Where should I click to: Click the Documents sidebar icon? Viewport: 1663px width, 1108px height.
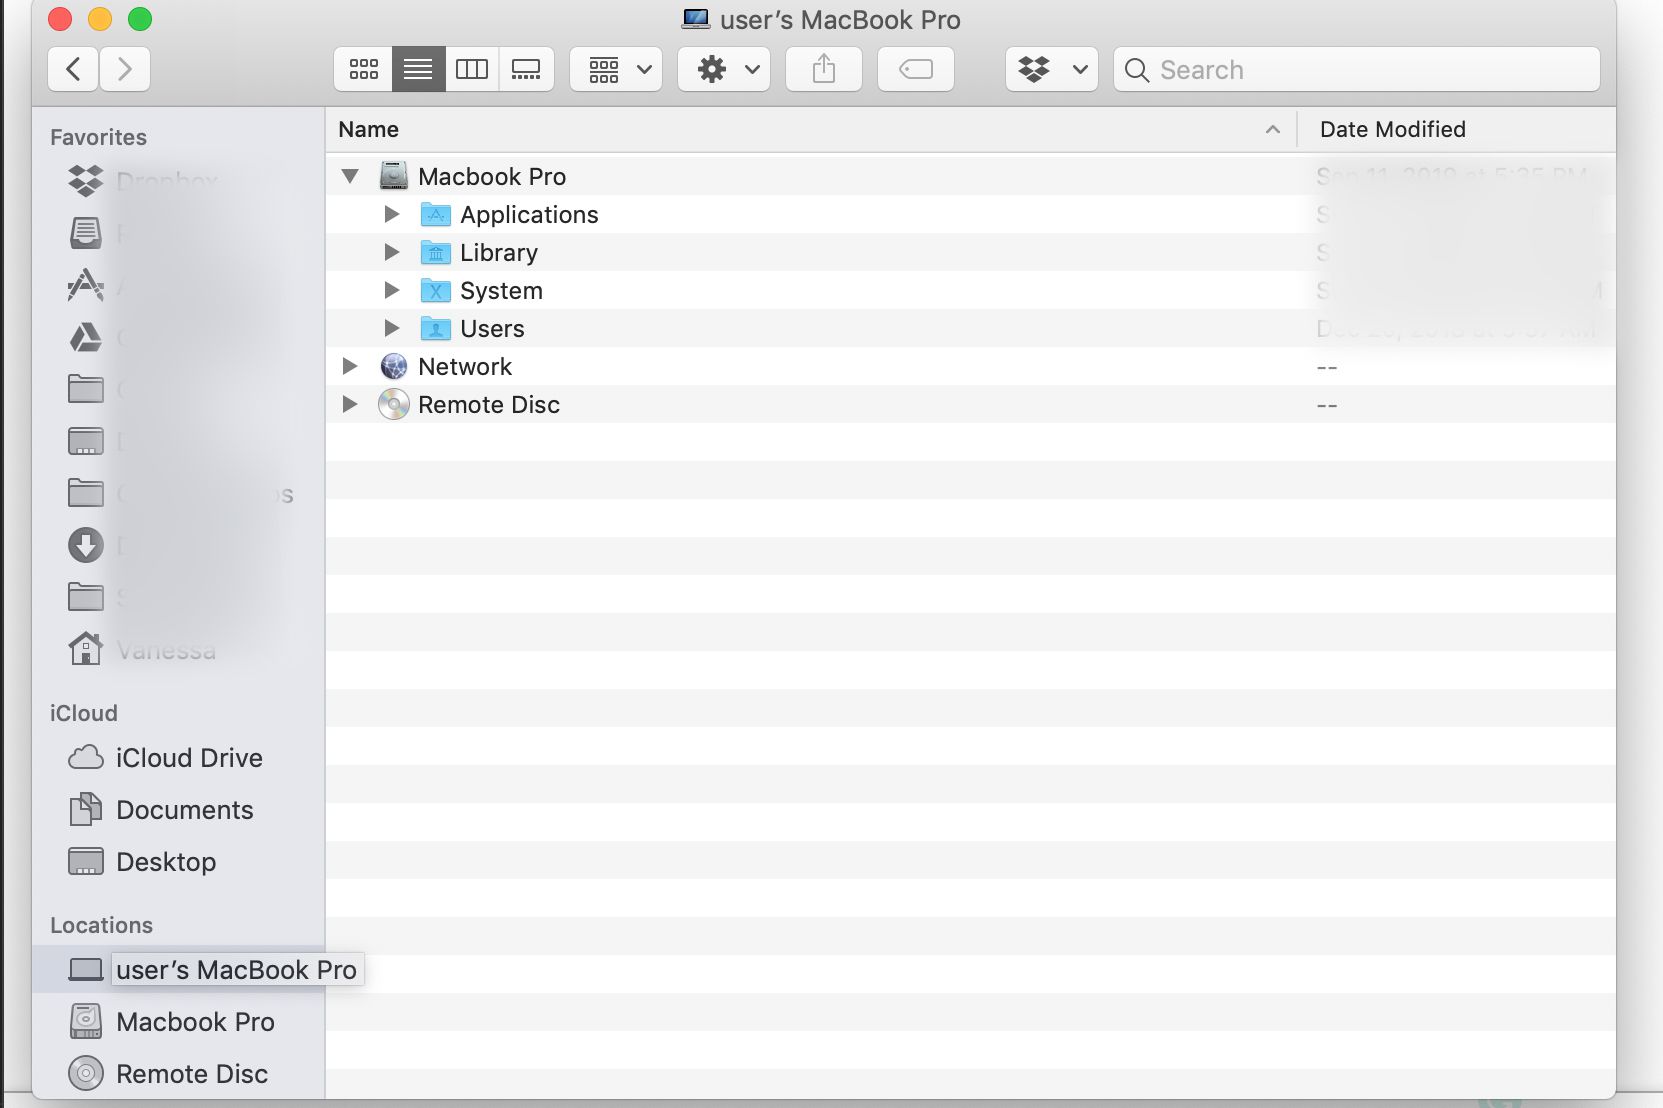pos(86,809)
